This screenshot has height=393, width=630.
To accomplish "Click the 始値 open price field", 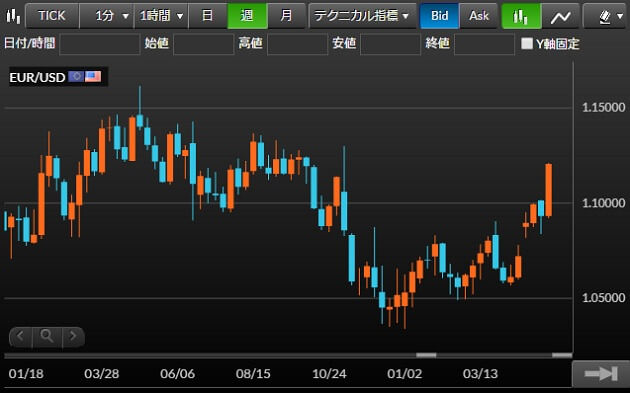I will [x=203, y=44].
